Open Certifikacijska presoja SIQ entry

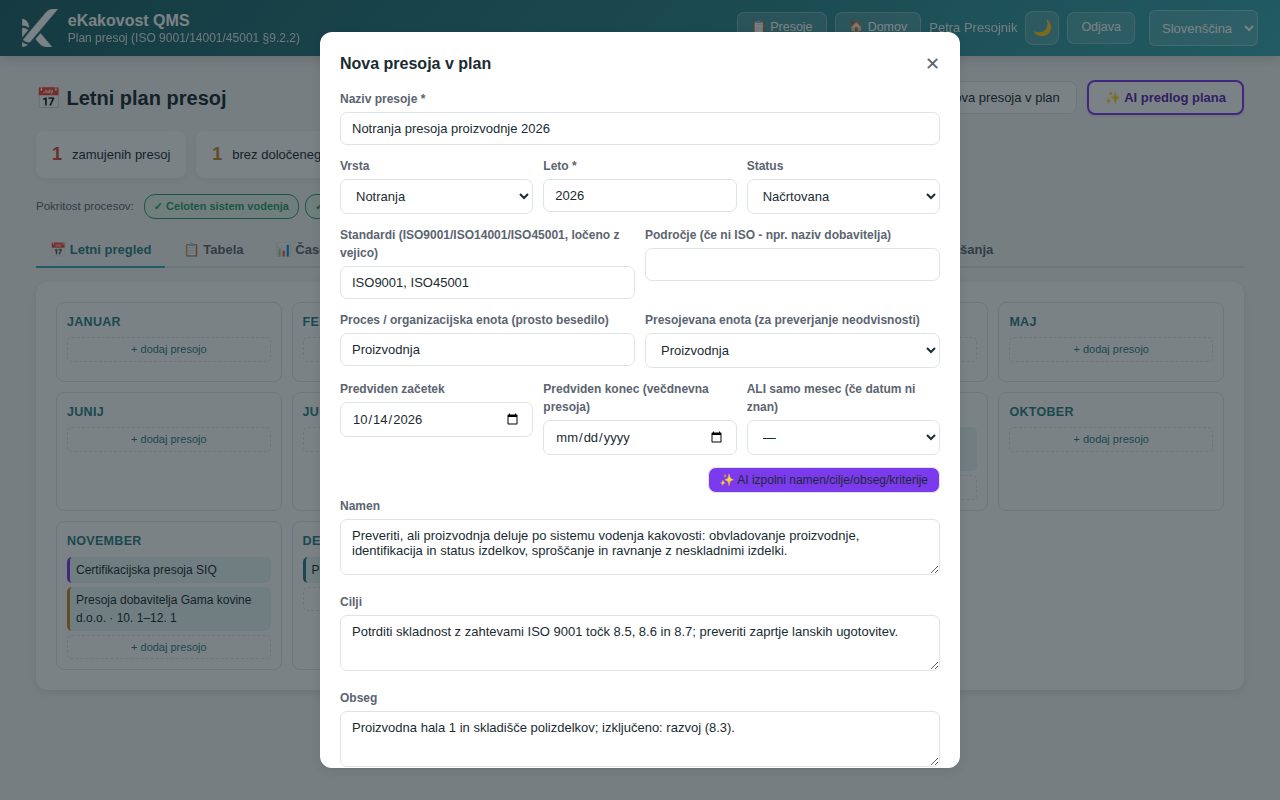click(169, 570)
